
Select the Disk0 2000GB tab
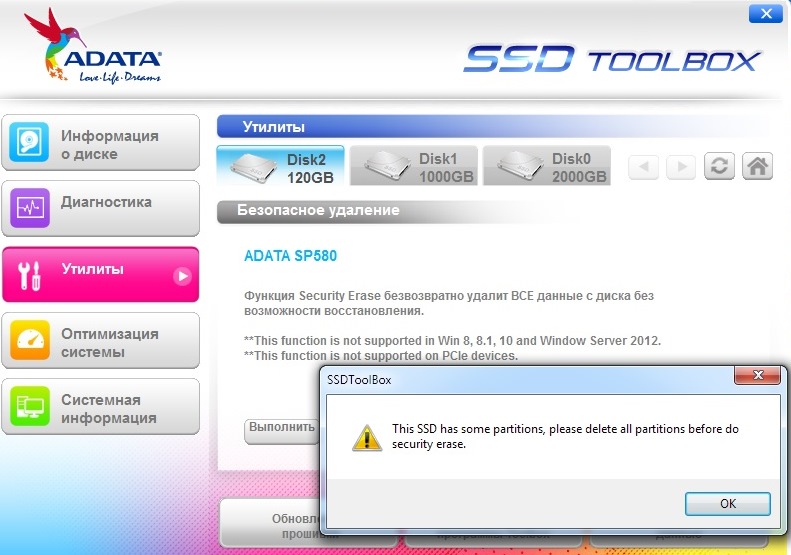point(547,166)
